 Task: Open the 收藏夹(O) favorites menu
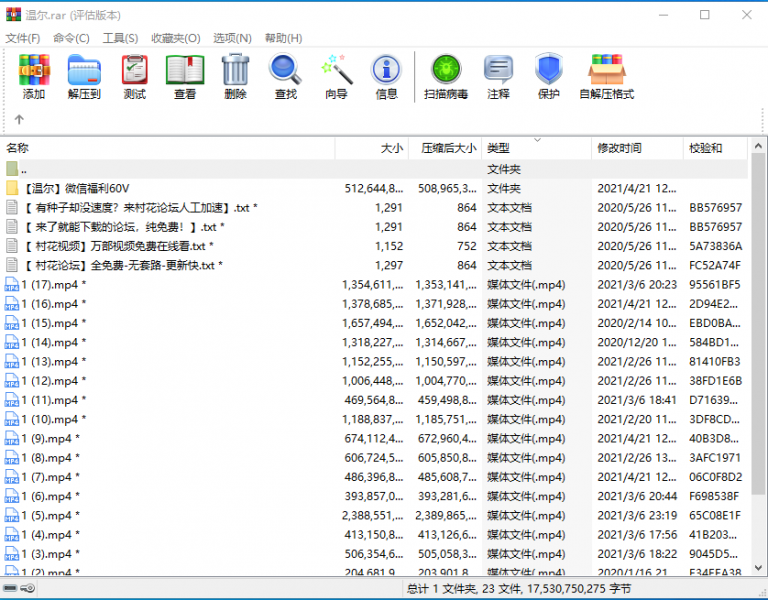[175, 38]
